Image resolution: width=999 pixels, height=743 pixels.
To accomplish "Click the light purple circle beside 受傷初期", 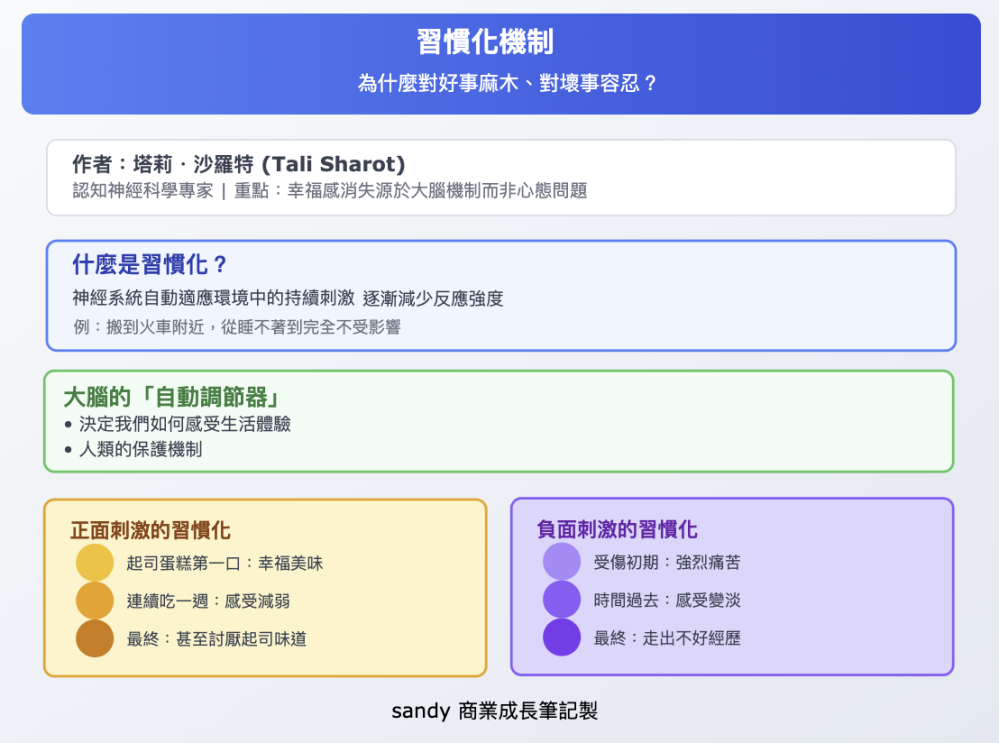I will coord(562,561).
